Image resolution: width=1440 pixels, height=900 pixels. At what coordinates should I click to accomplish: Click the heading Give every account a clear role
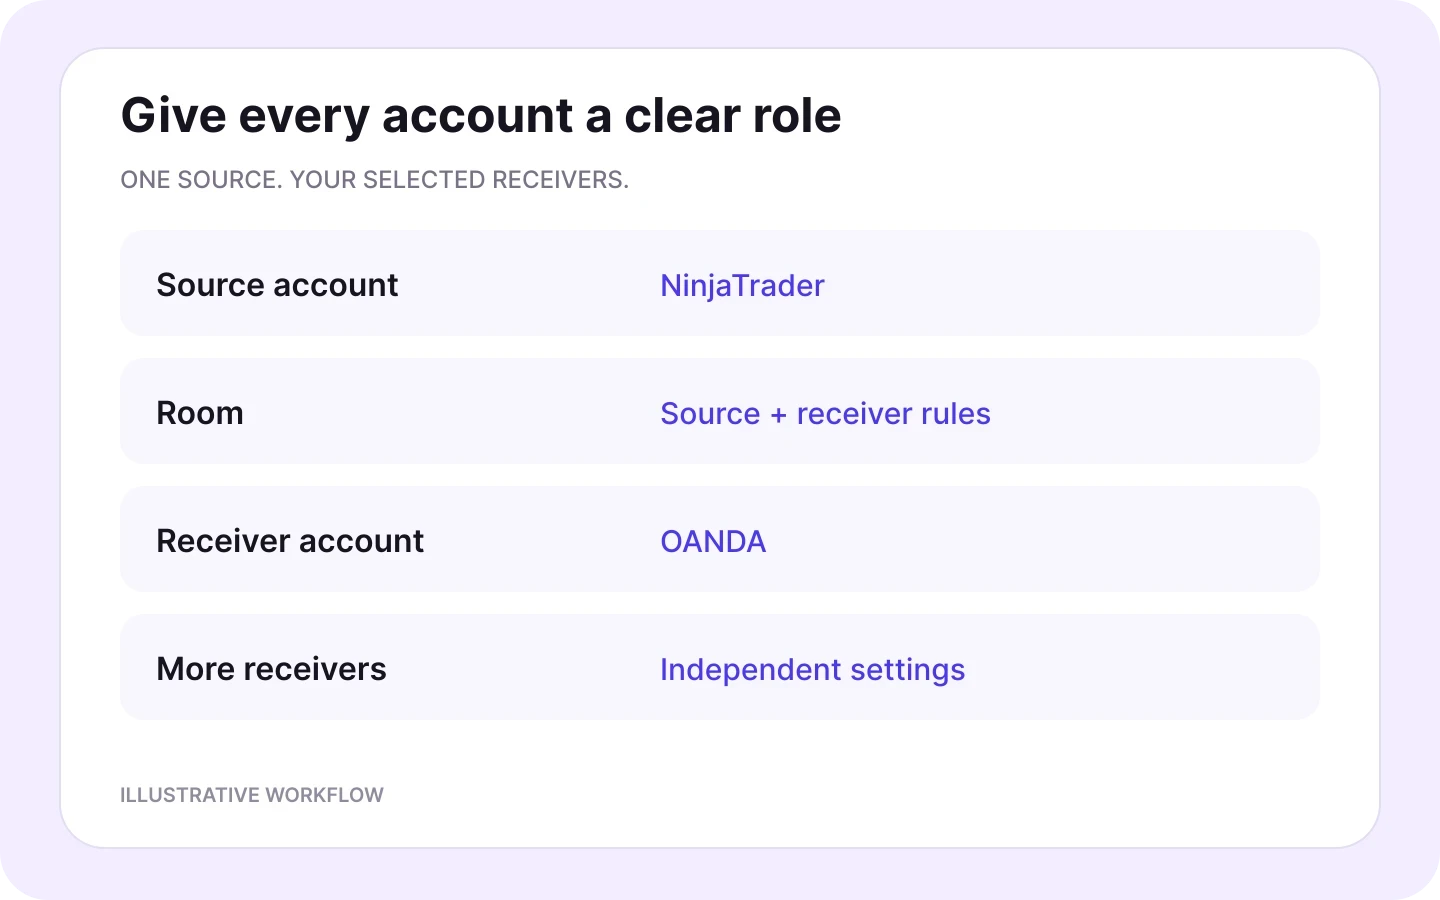pos(481,115)
